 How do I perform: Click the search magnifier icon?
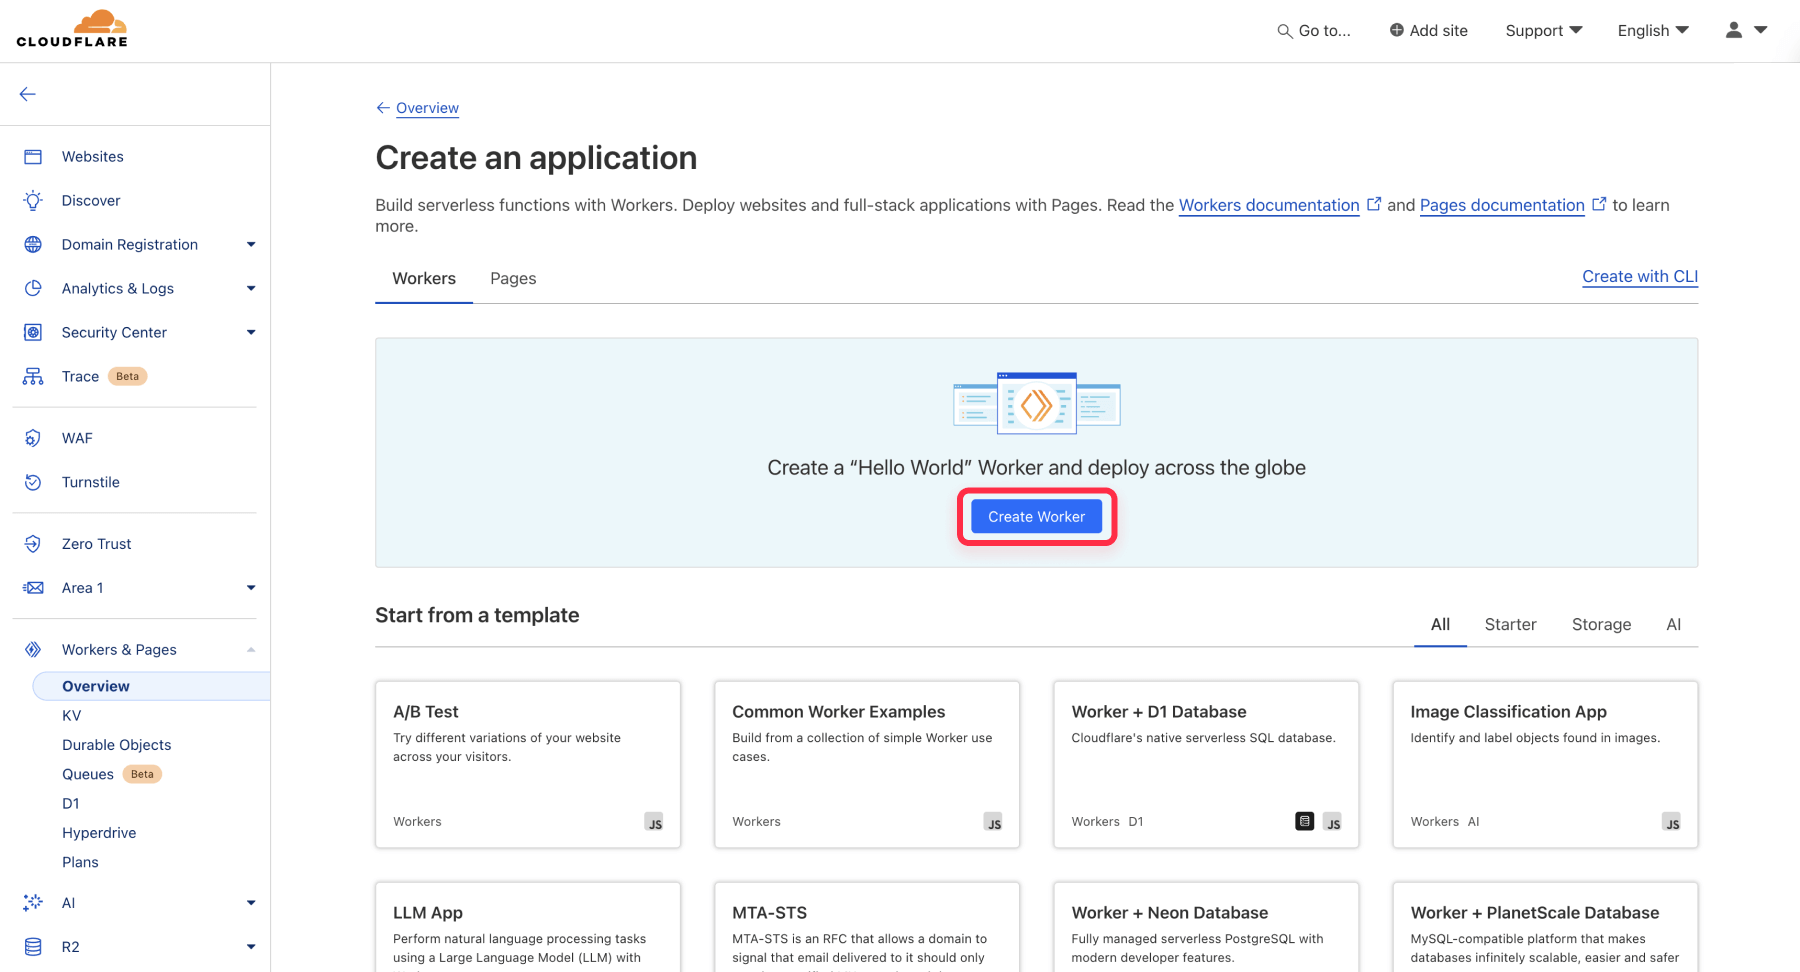point(1285,31)
